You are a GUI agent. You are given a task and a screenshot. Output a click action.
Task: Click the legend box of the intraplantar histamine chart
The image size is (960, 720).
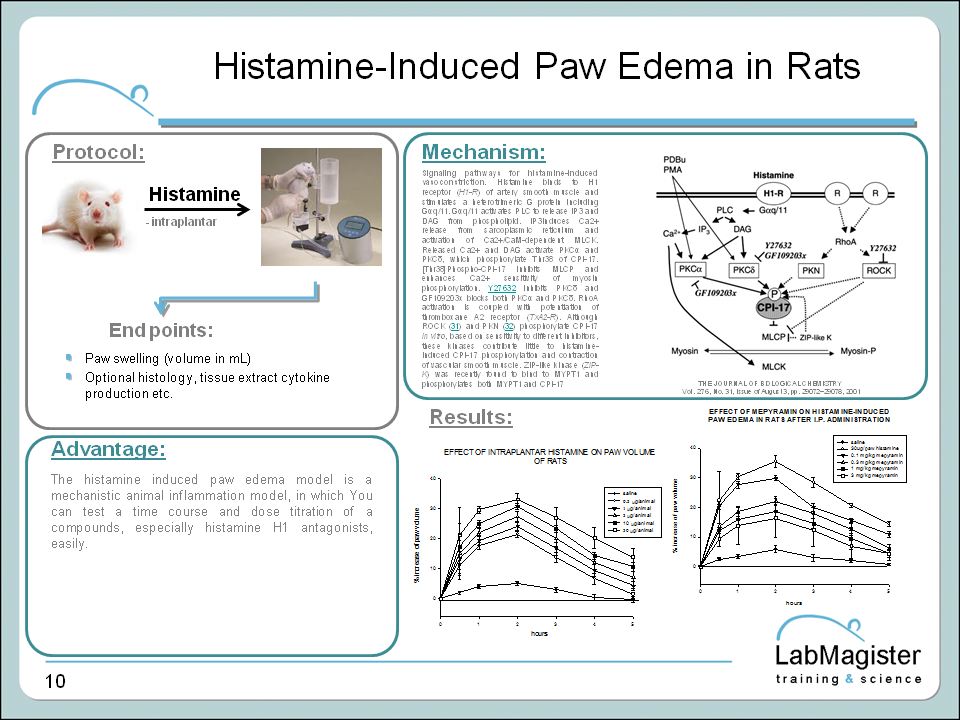(633, 512)
